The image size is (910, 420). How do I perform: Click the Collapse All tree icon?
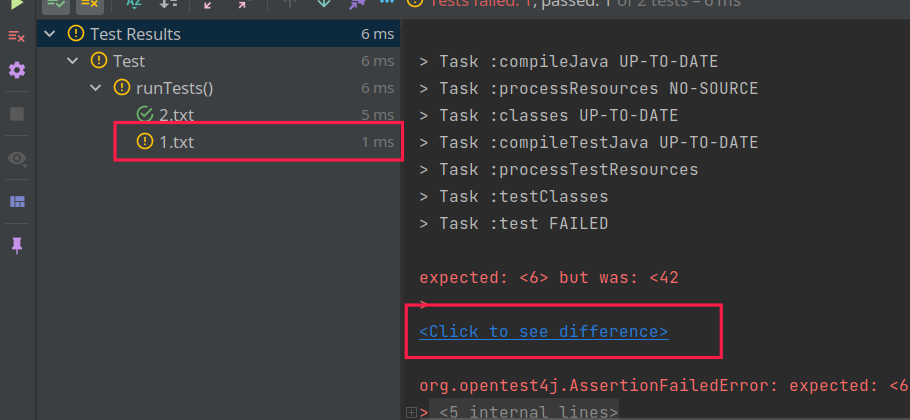click(242, 4)
